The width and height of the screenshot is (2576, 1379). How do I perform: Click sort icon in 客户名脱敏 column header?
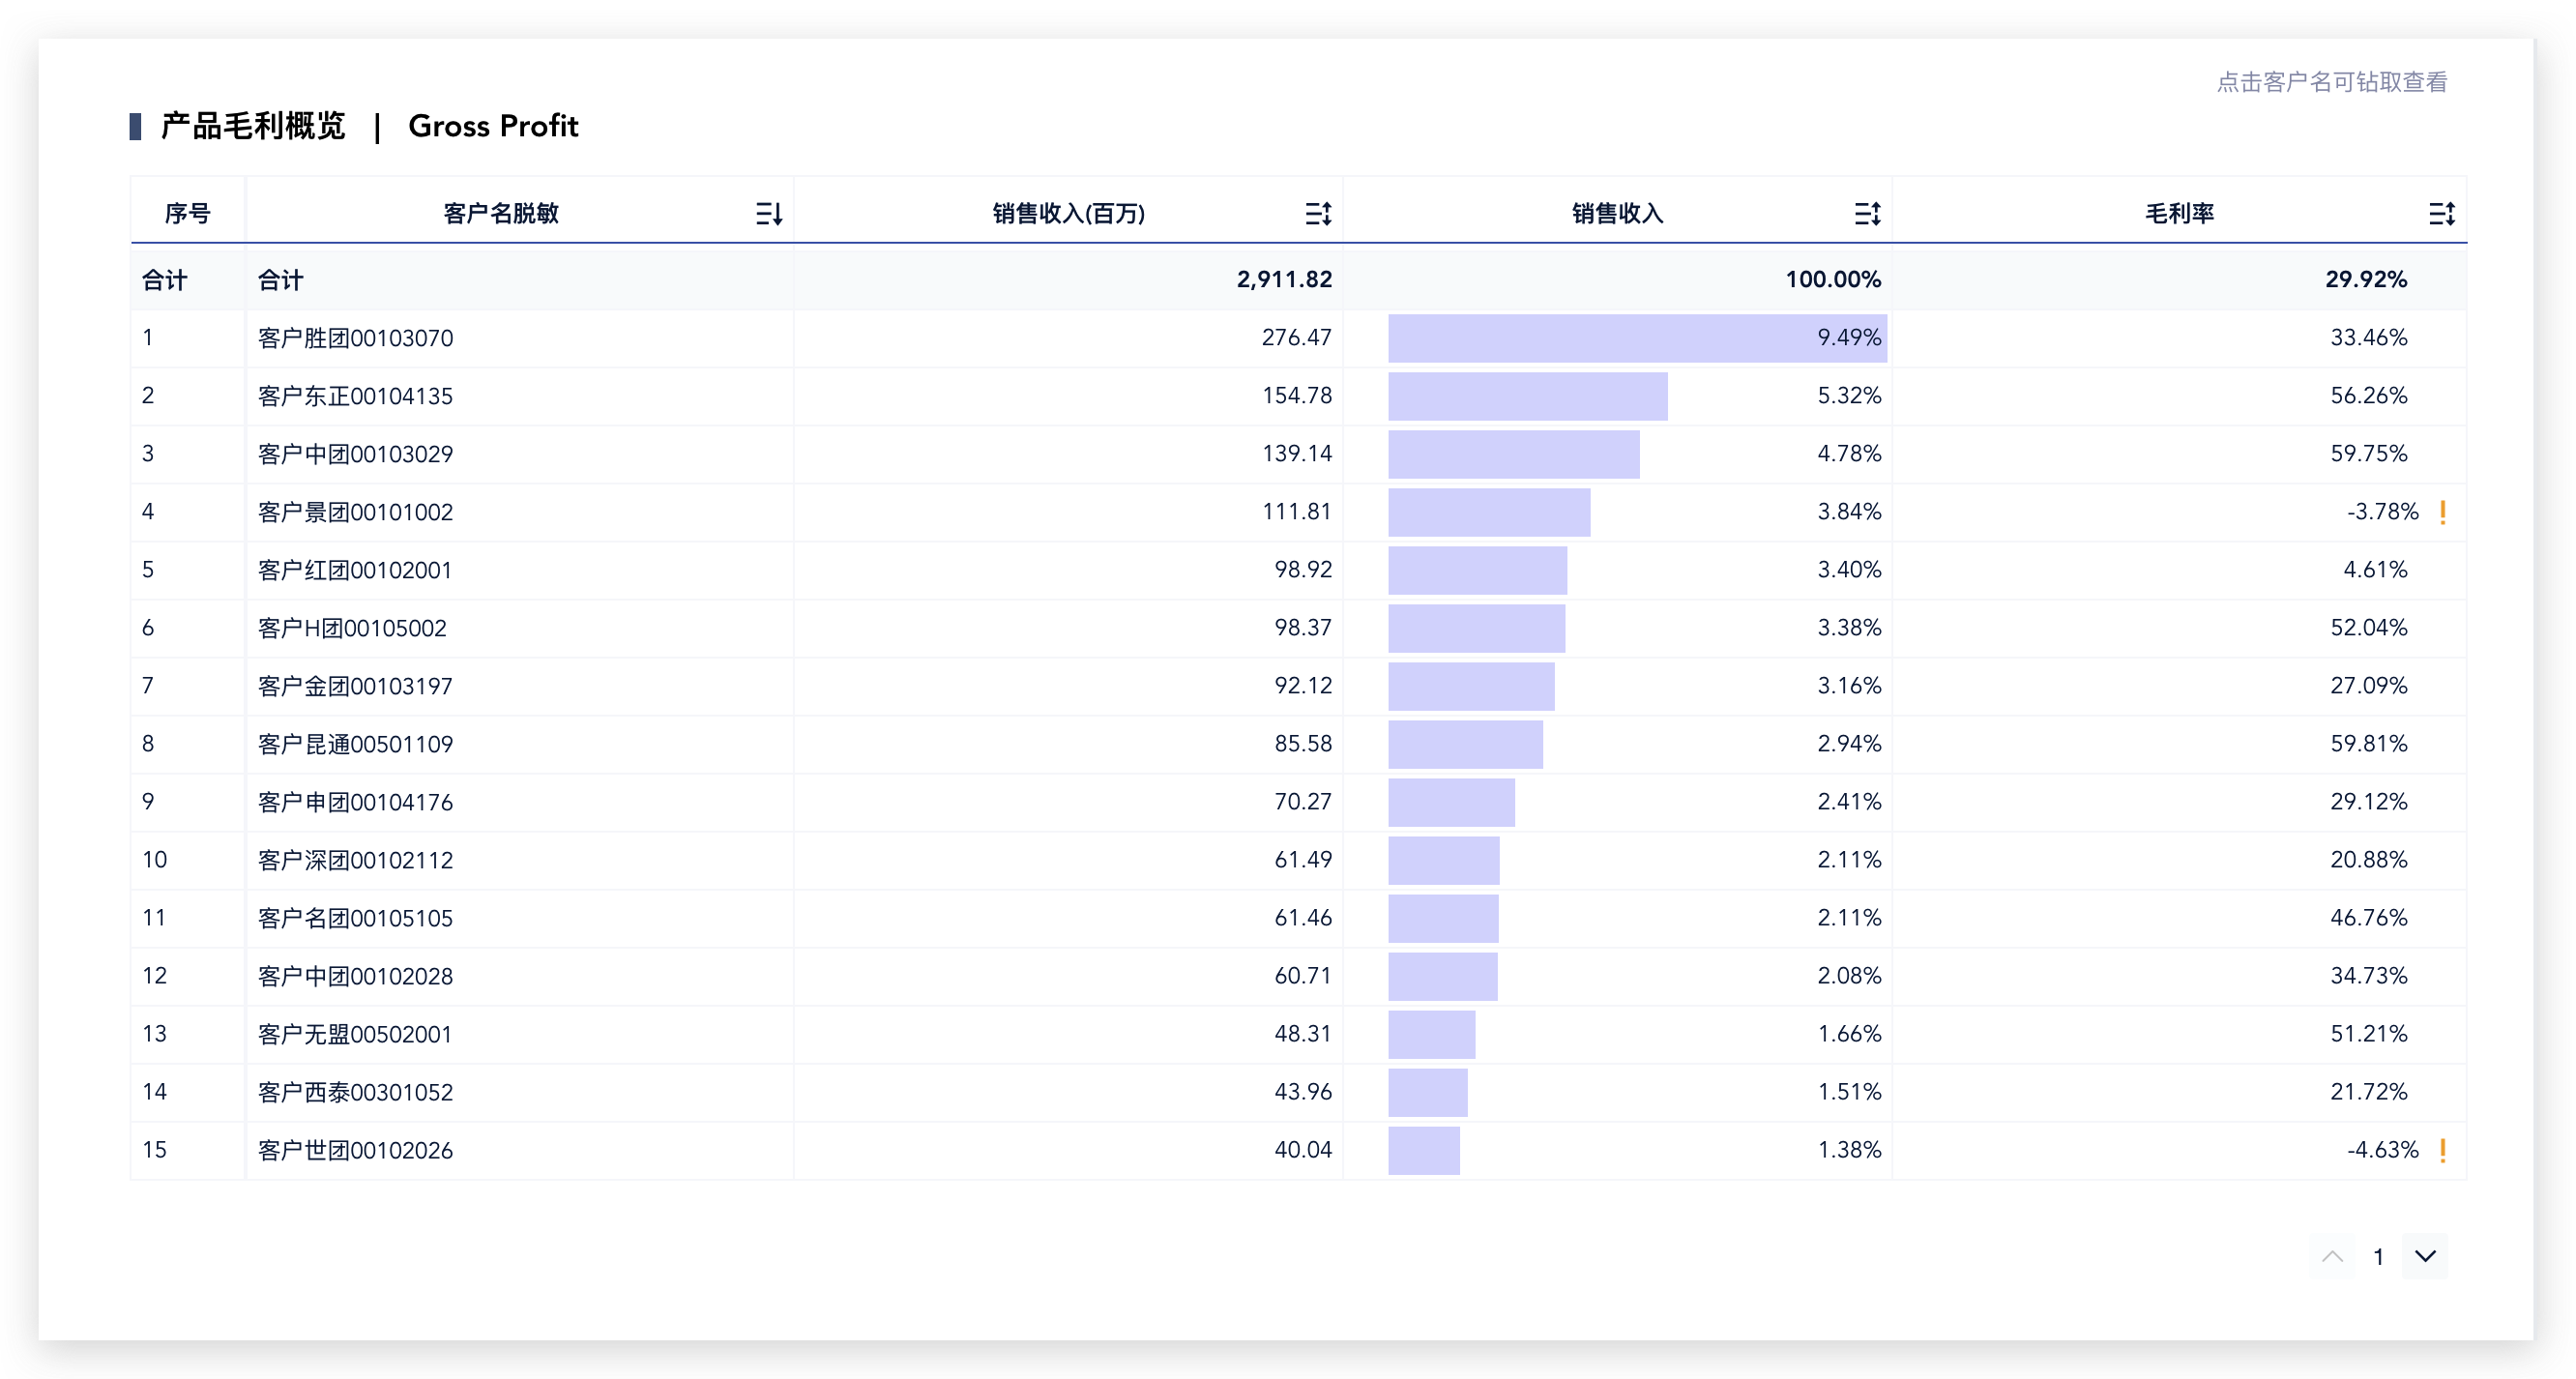(x=768, y=213)
